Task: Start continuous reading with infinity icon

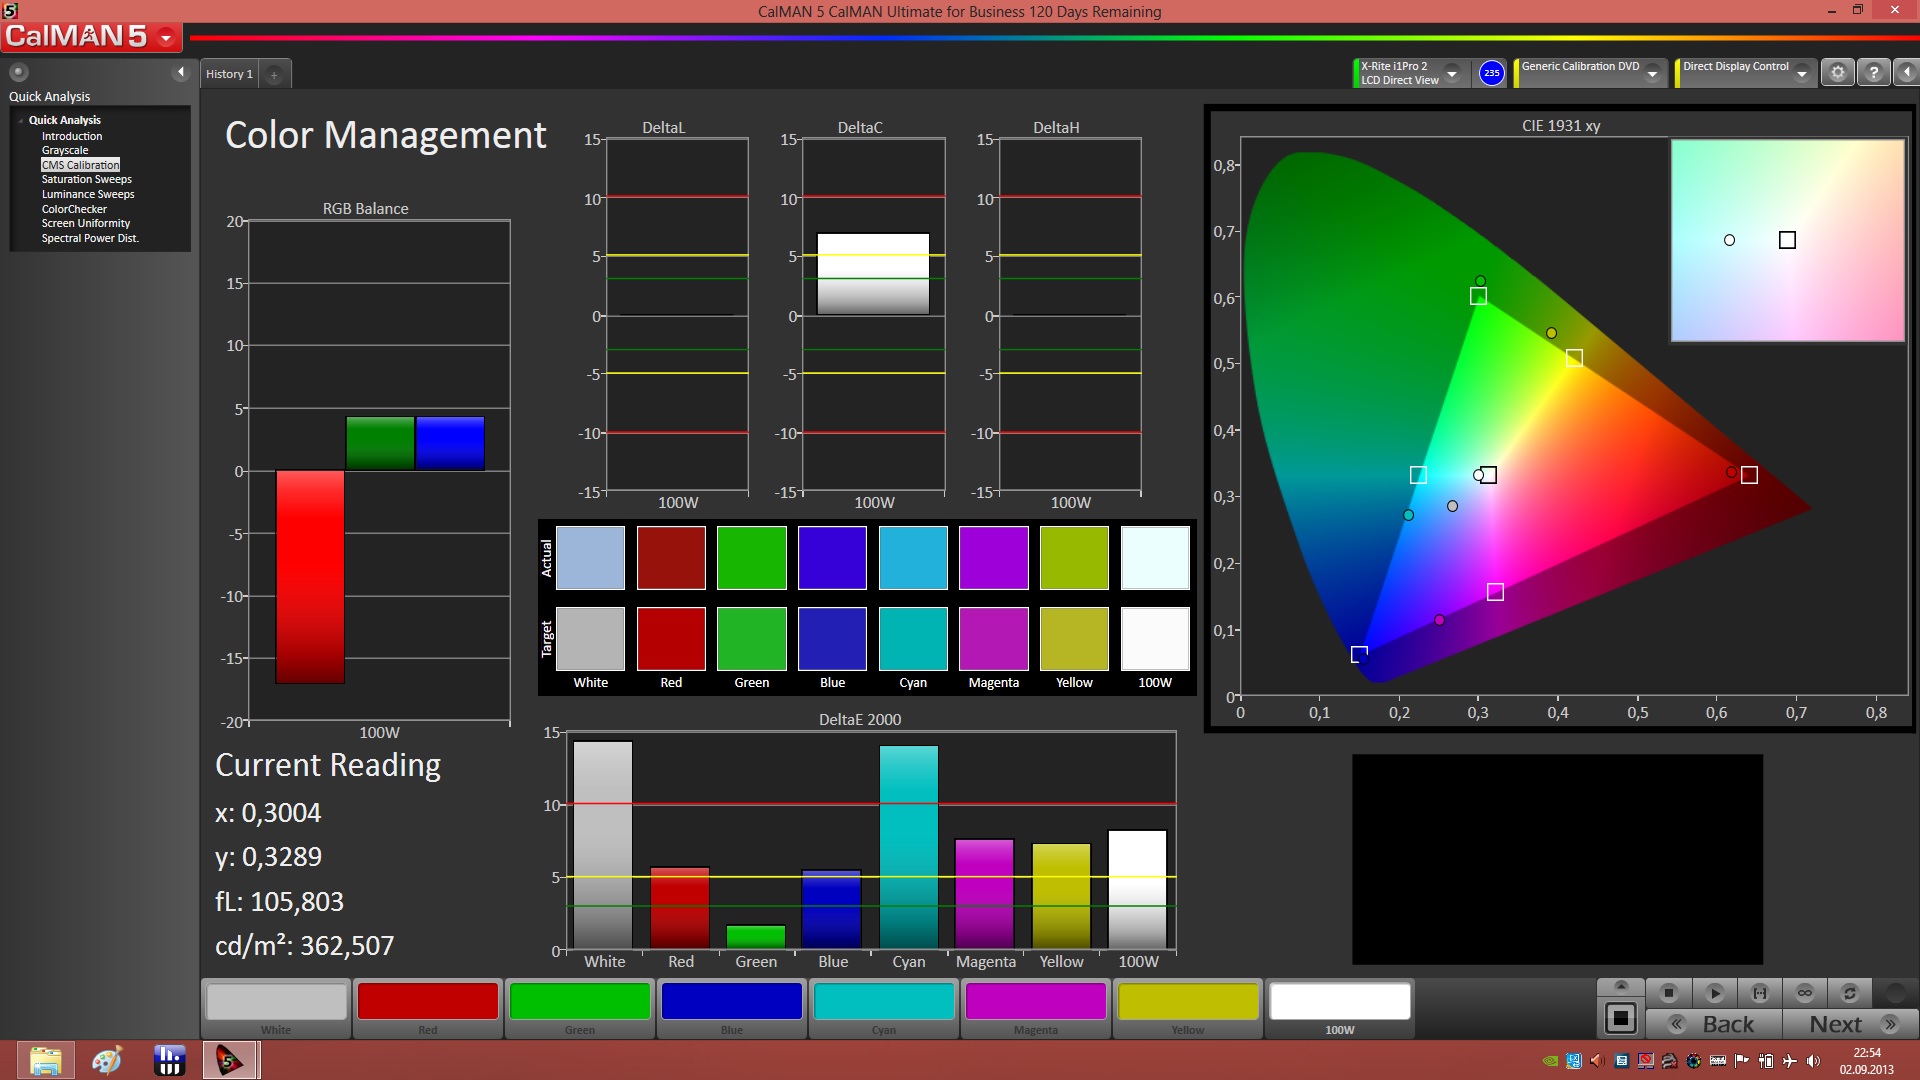Action: 1805,993
